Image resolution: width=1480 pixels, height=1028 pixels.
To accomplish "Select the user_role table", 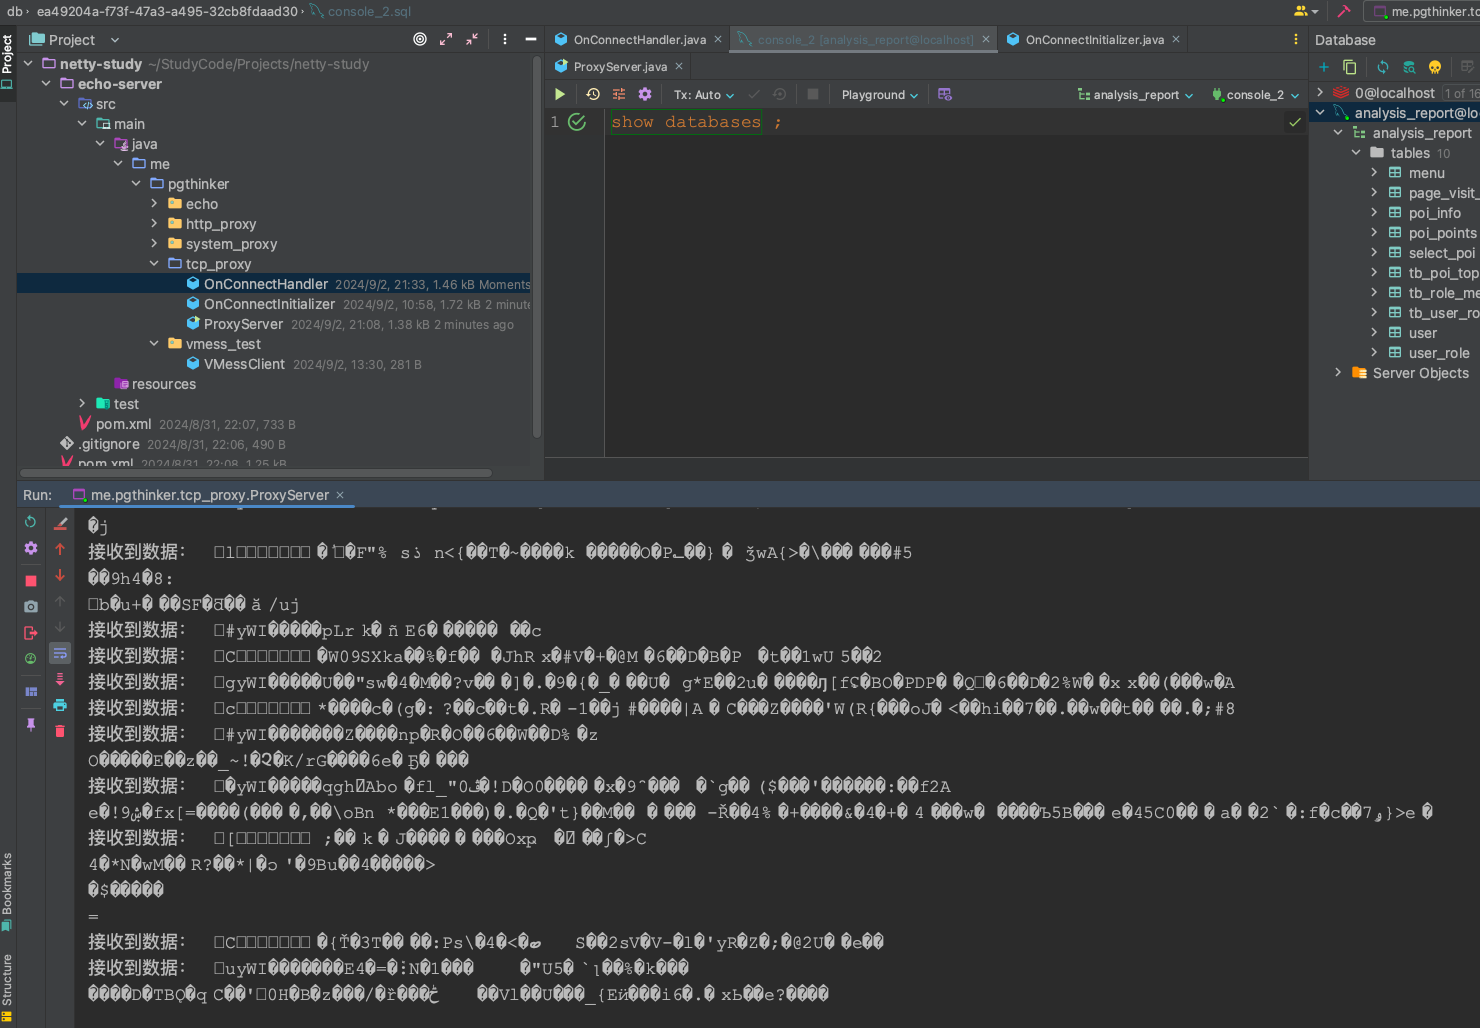I will [x=1438, y=353].
